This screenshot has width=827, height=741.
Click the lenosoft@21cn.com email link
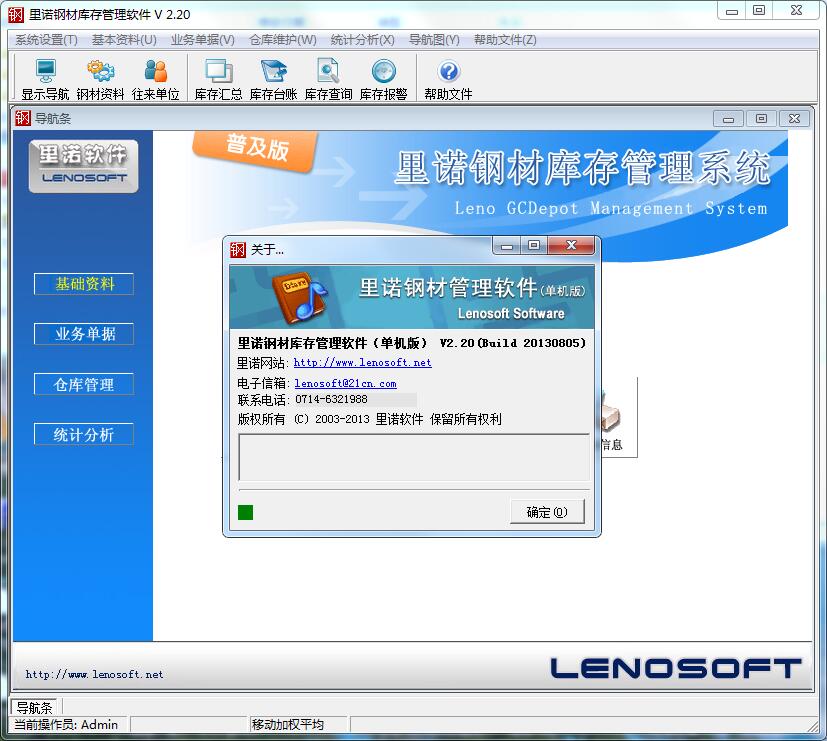[x=345, y=383]
